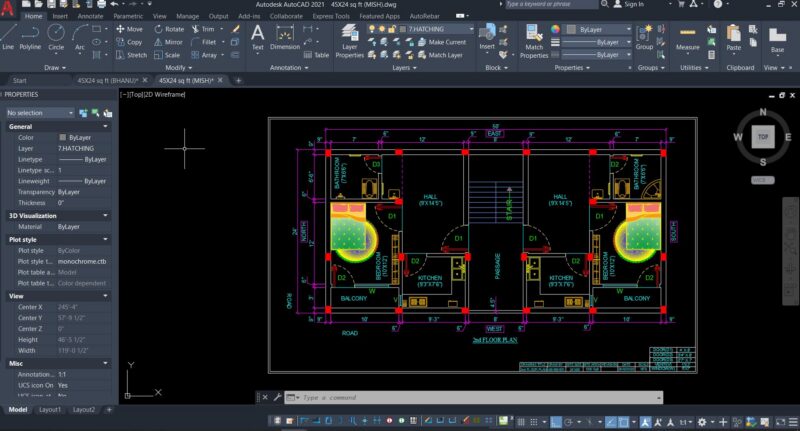Toggle Object Snap in status bar

623,422
